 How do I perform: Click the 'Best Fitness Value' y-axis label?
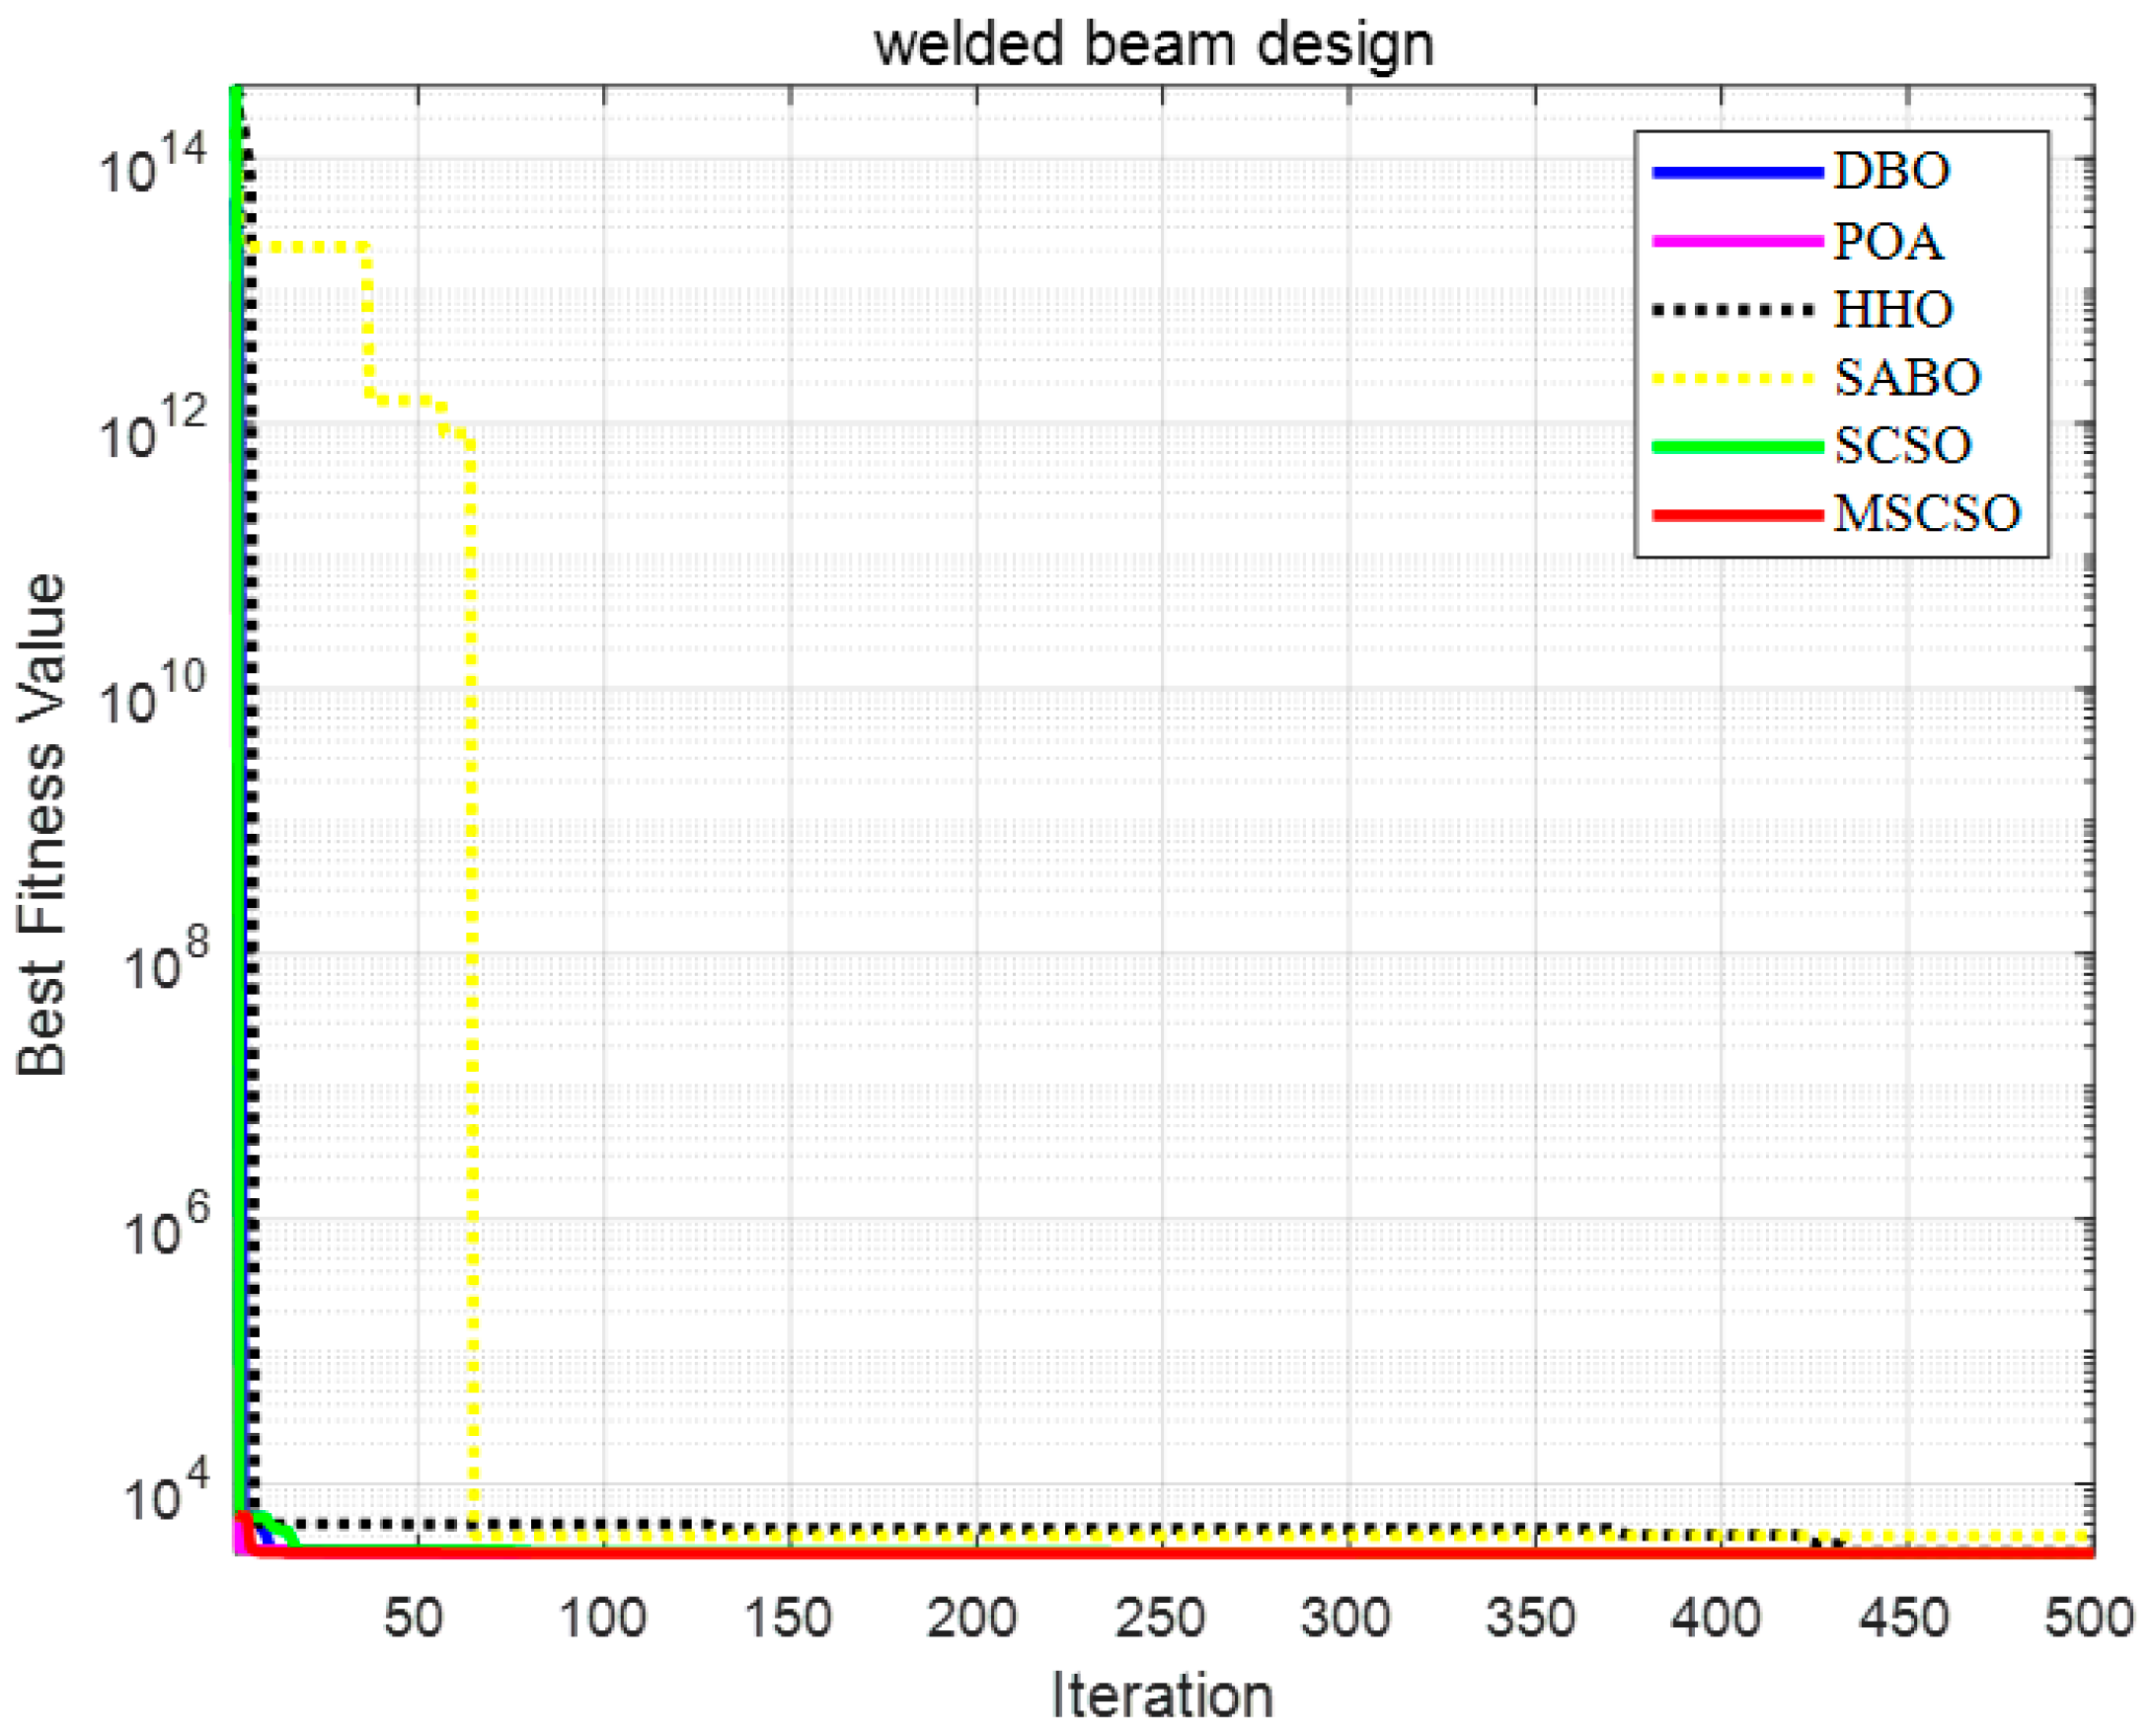click(x=42, y=824)
